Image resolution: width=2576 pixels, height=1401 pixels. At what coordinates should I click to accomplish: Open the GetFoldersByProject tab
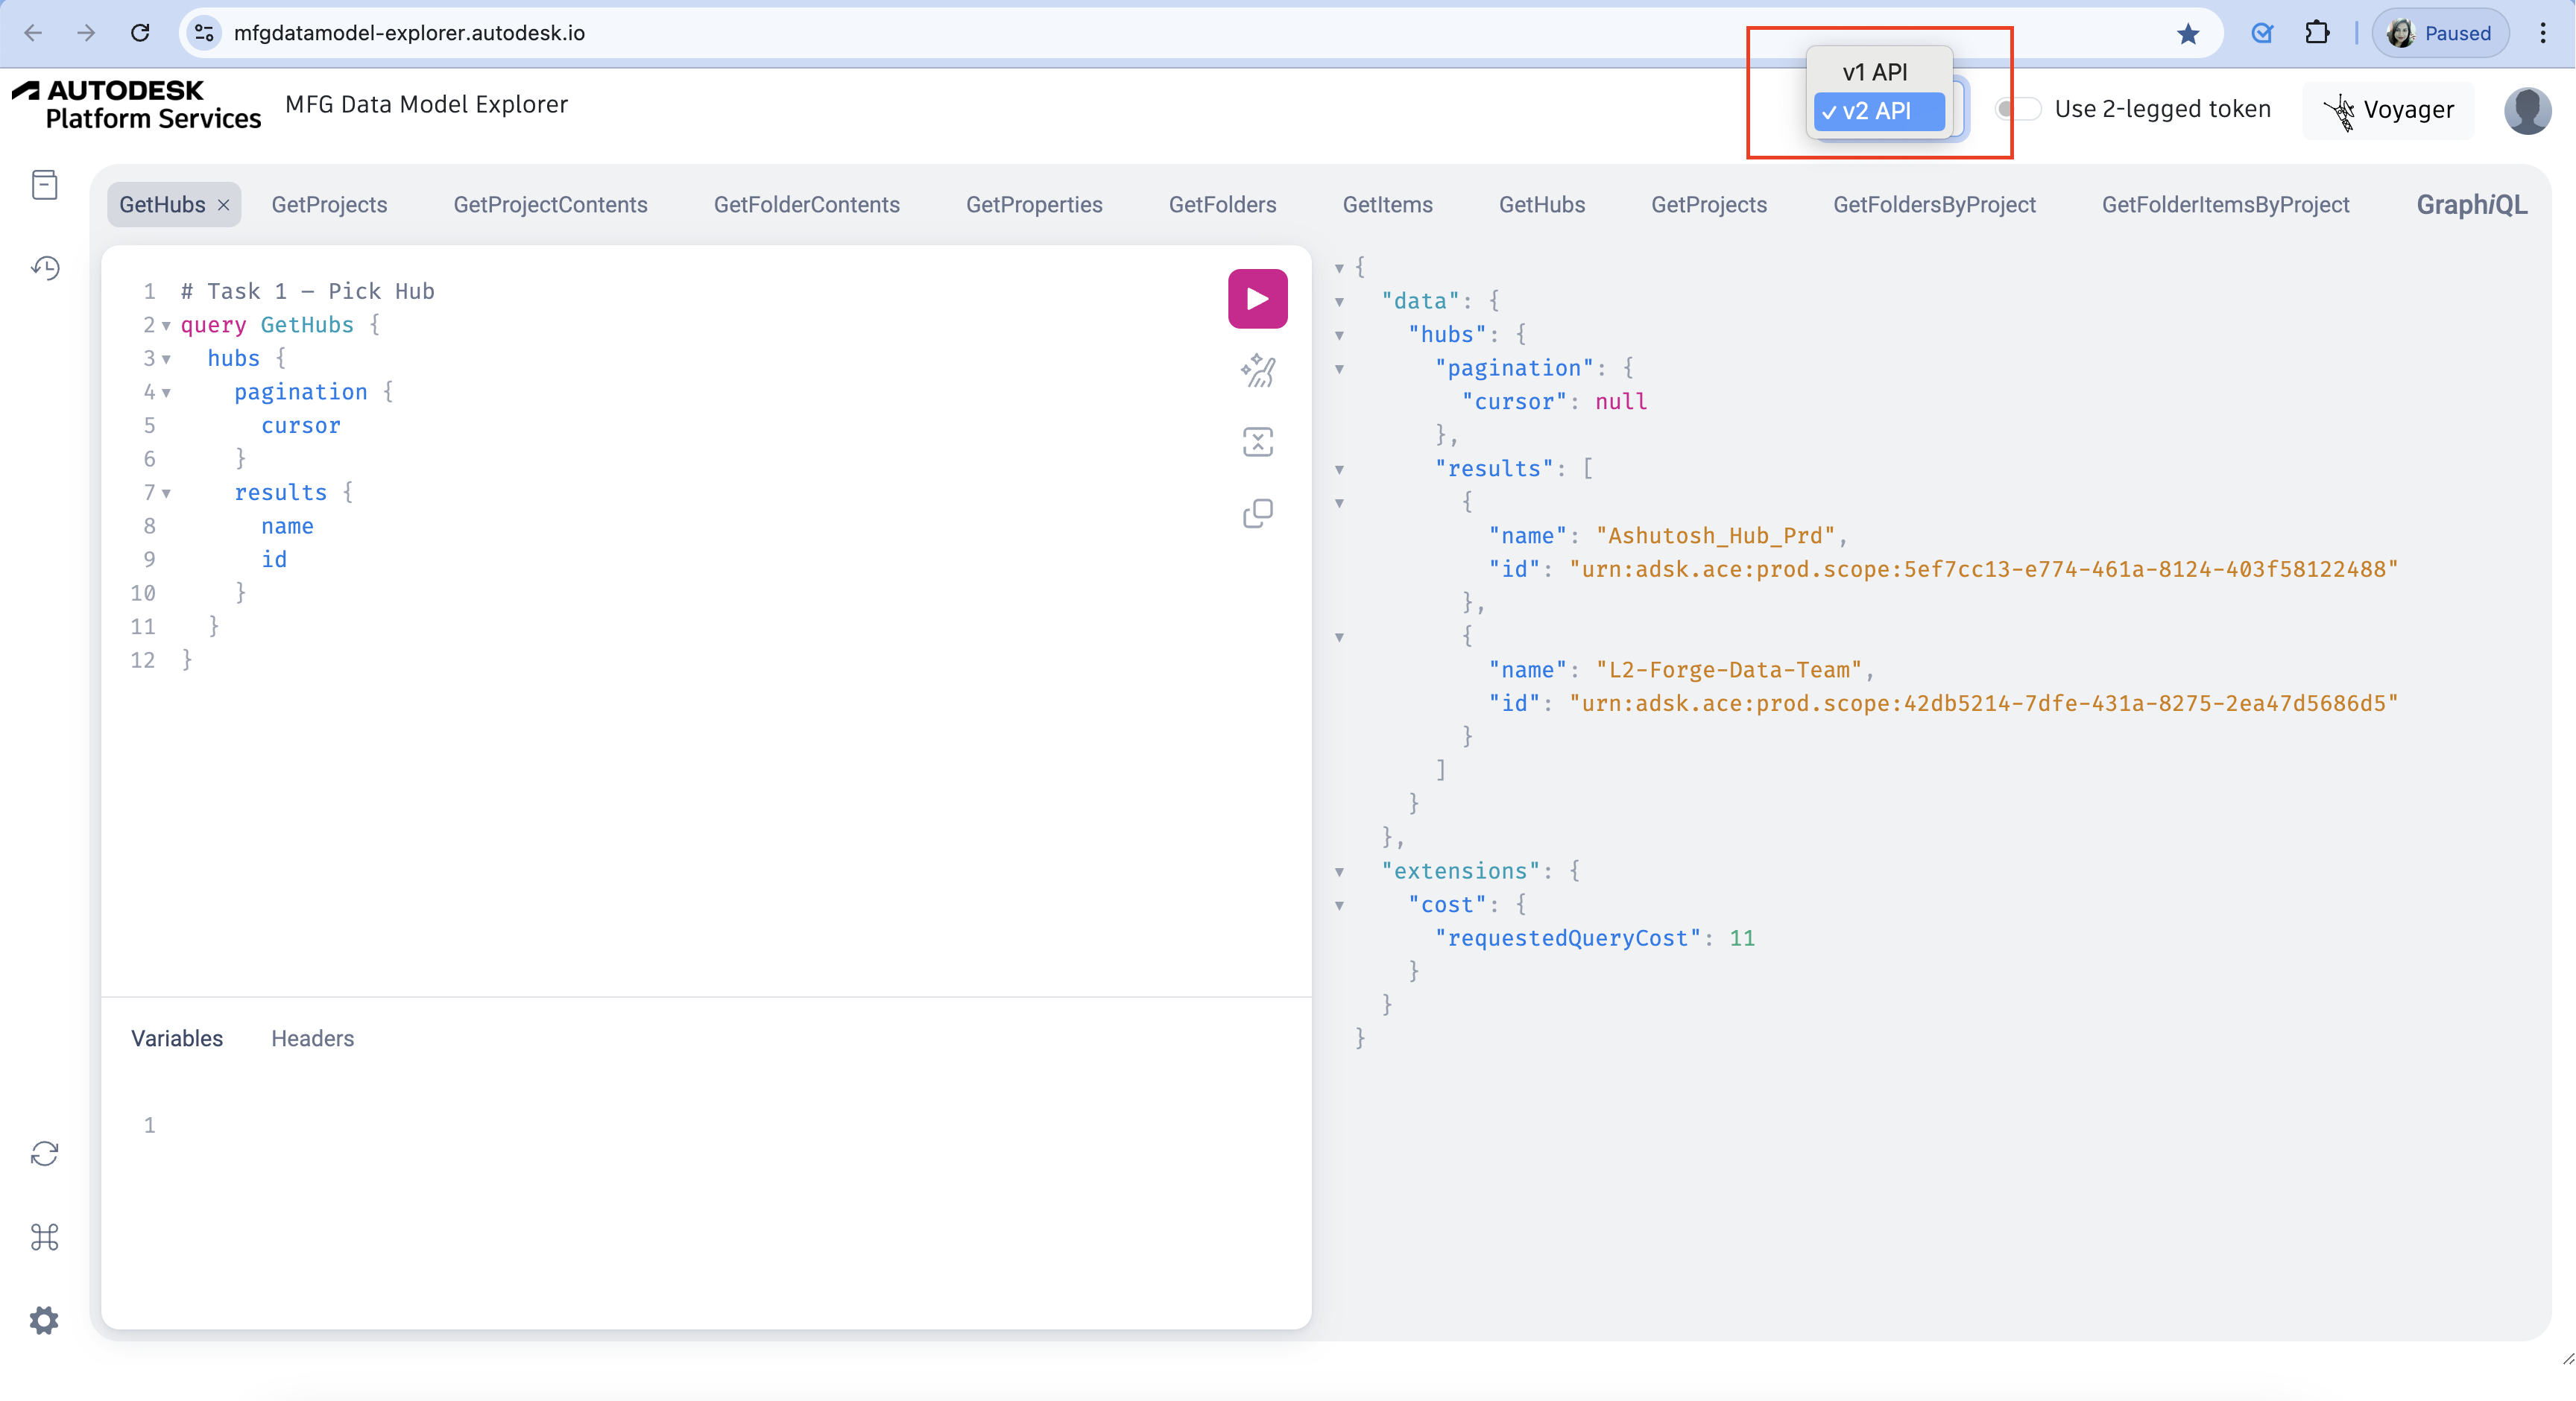pyautogui.click(x=1934, y=205)
